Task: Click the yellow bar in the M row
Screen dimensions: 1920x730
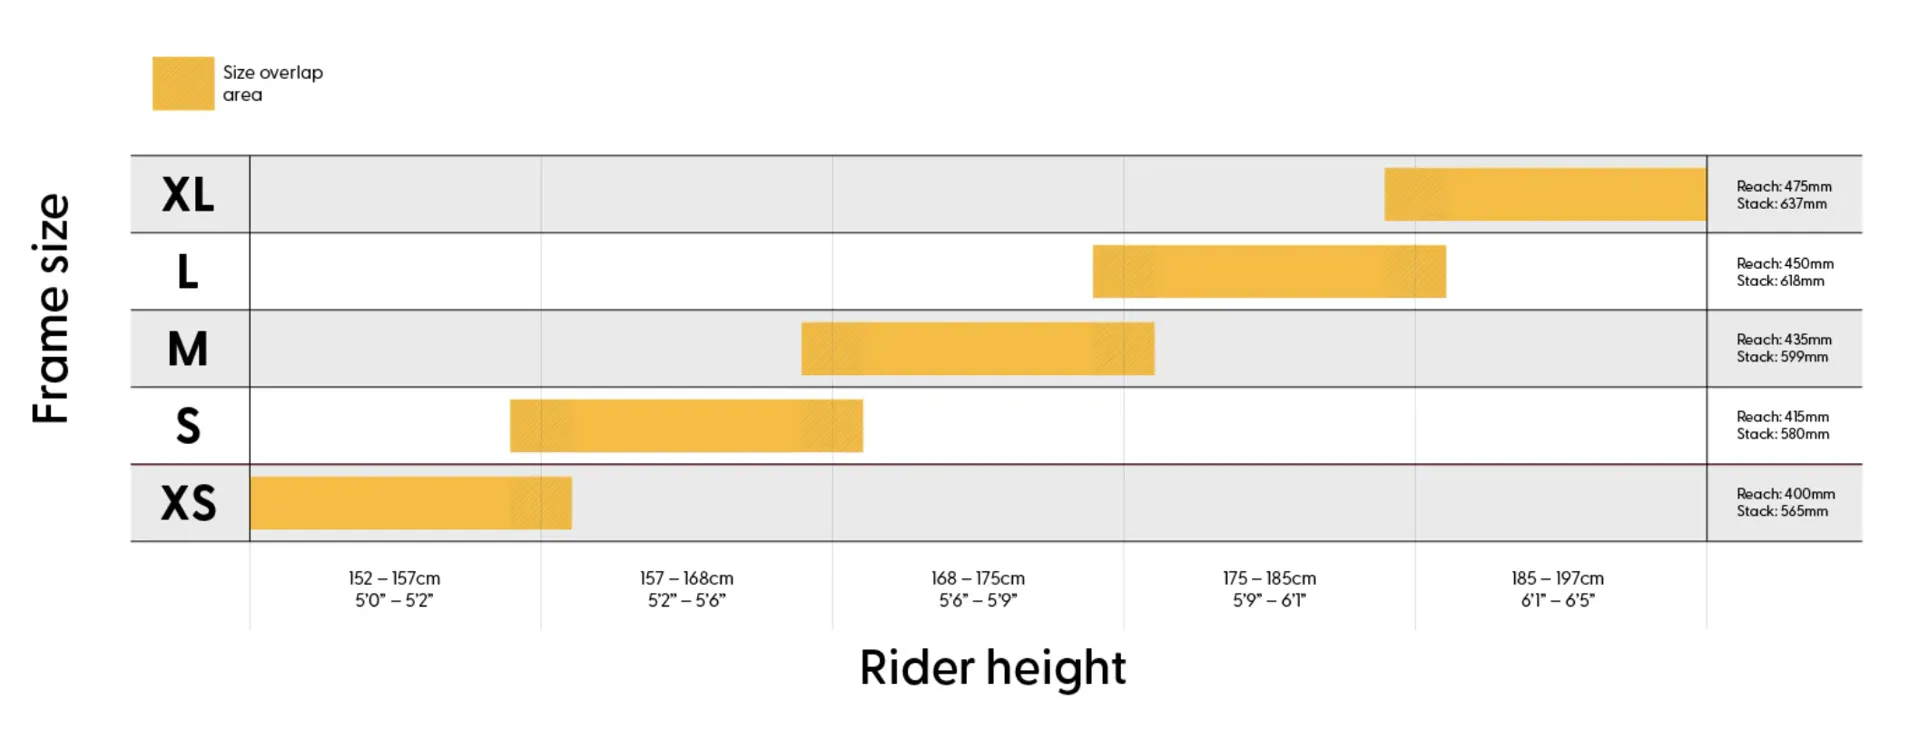Action: click(977, 348)
